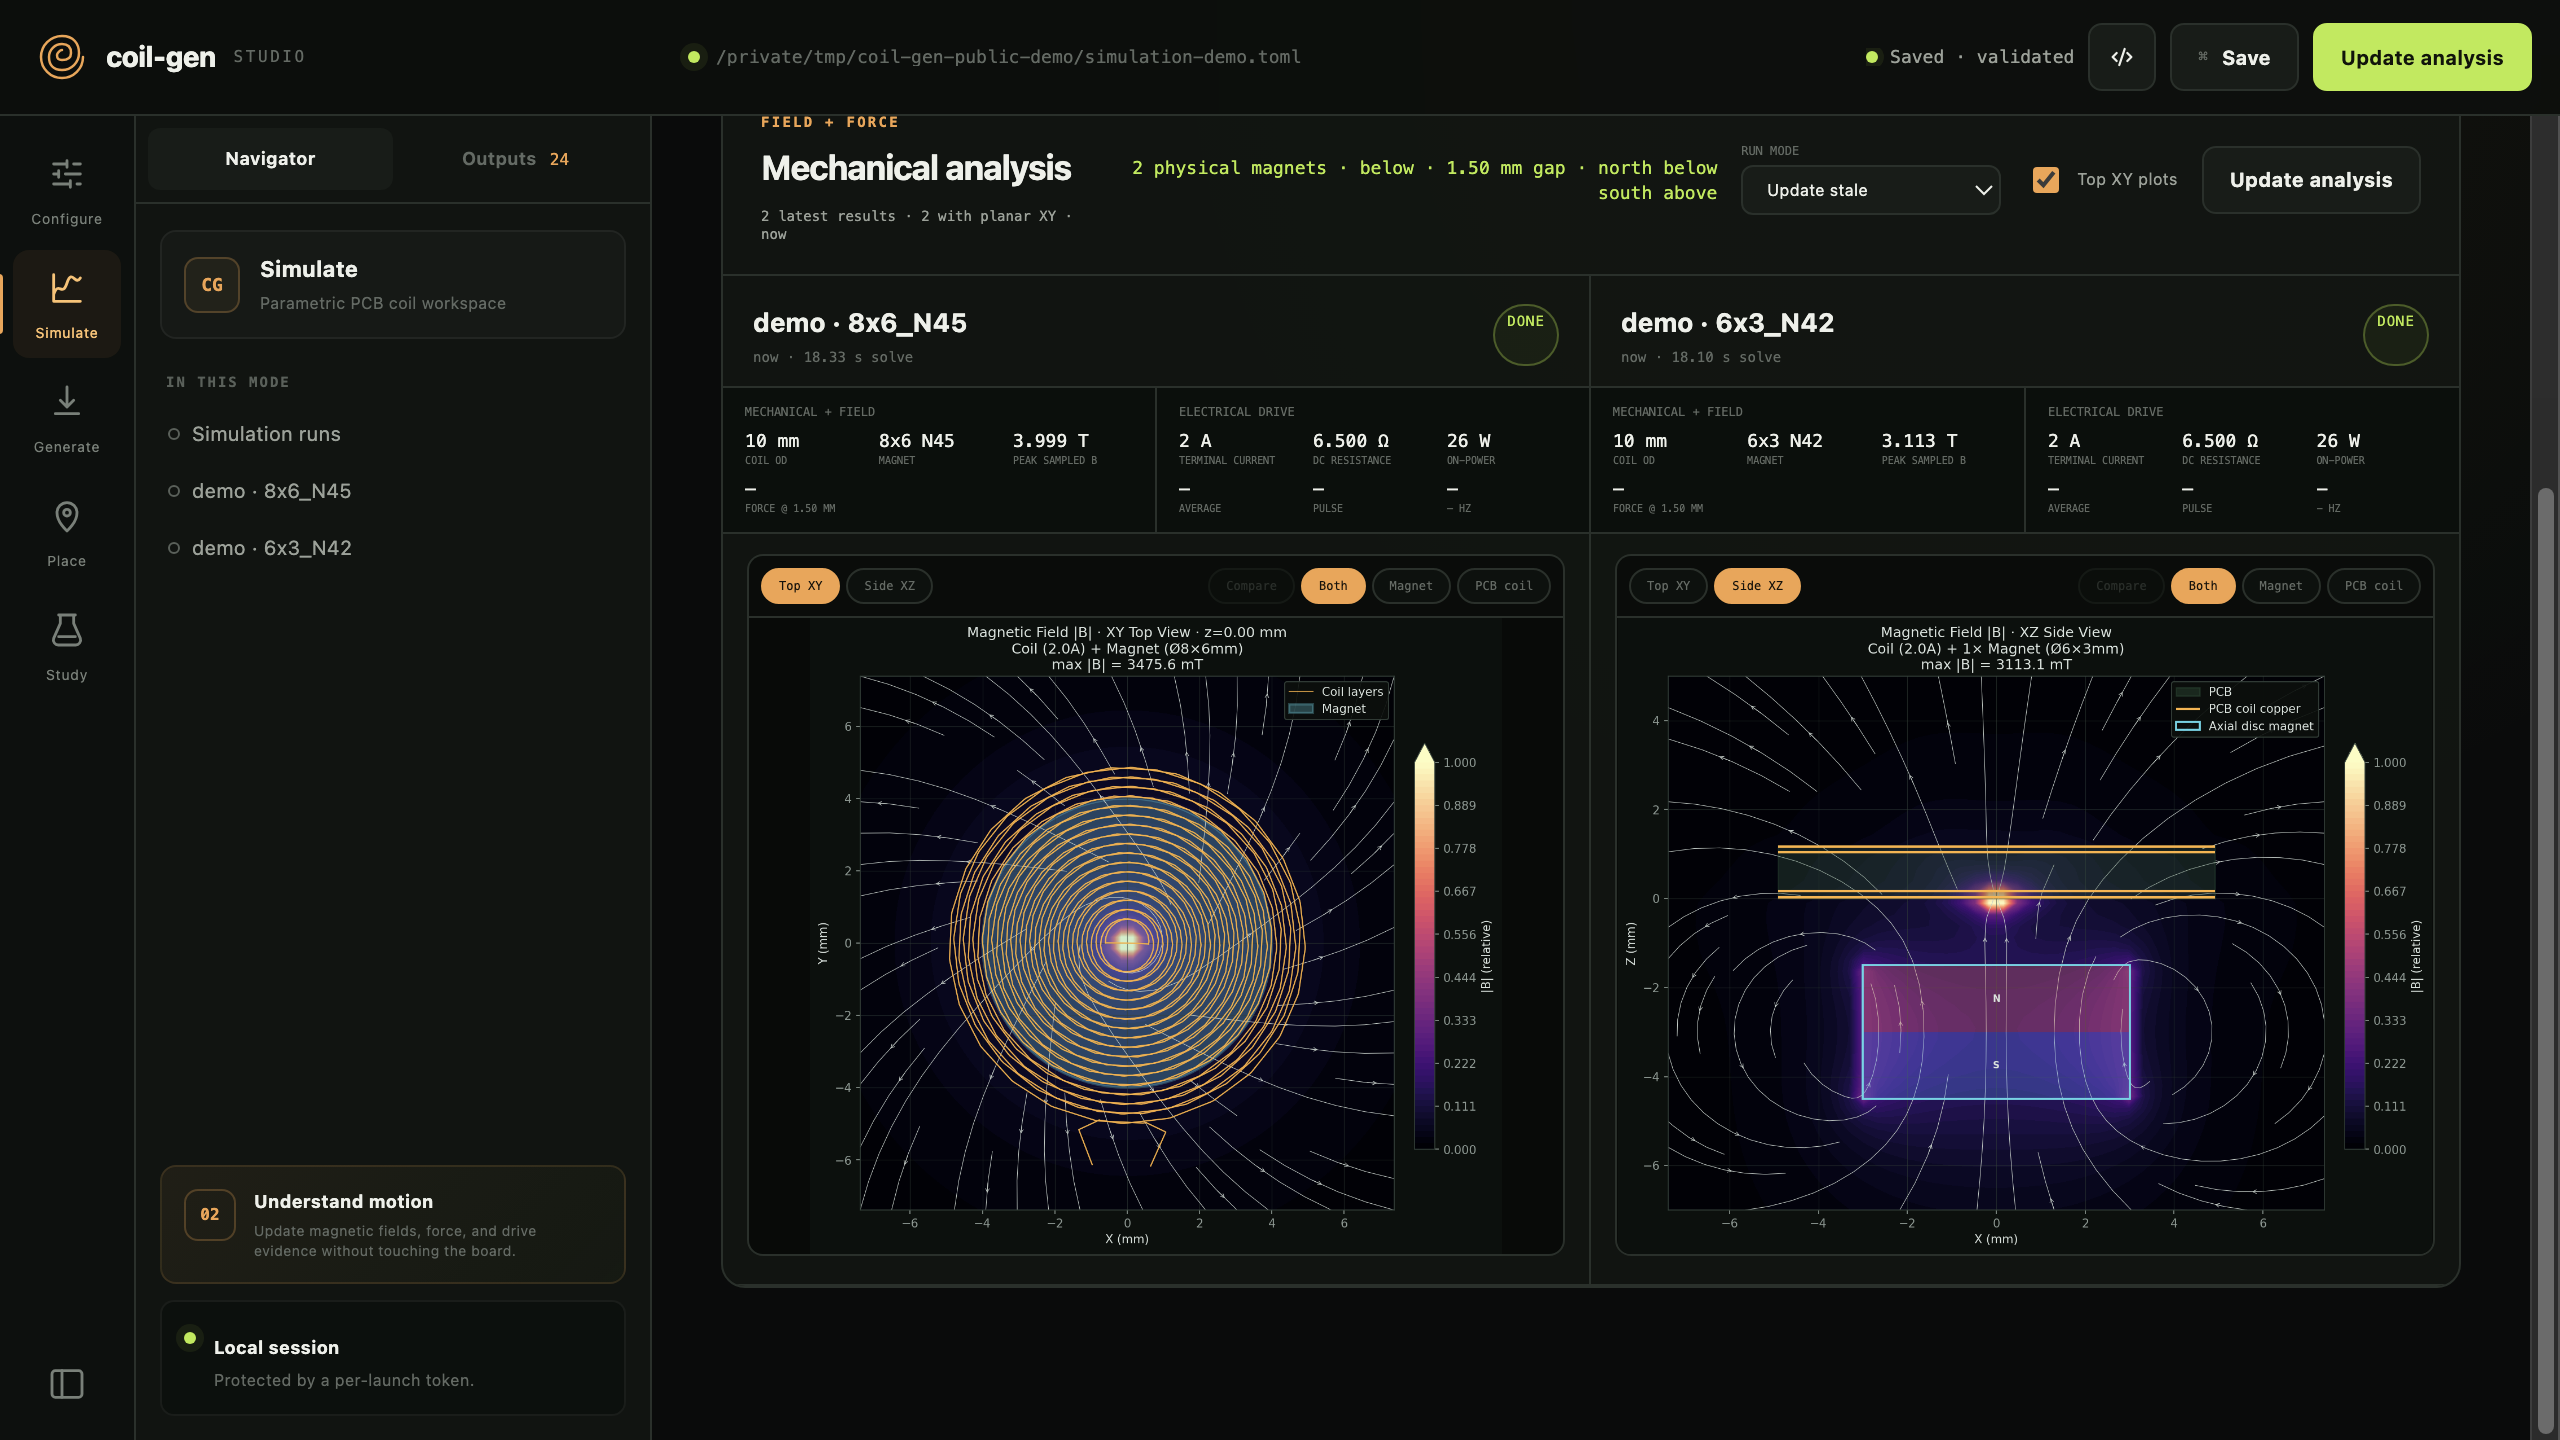The image size is (2560, 1440).
Task: Open the code view button
Action: coord(2121,57)
